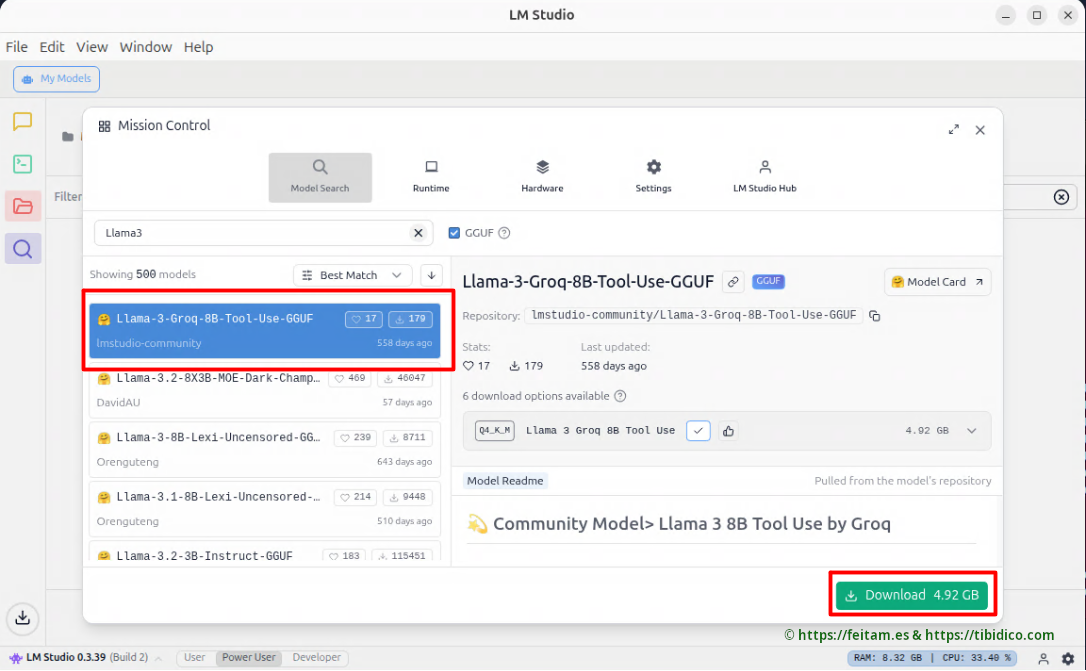Clear the Llama3 search text
This screenshot has width=1086, height=671.
(x=418, y=233)
